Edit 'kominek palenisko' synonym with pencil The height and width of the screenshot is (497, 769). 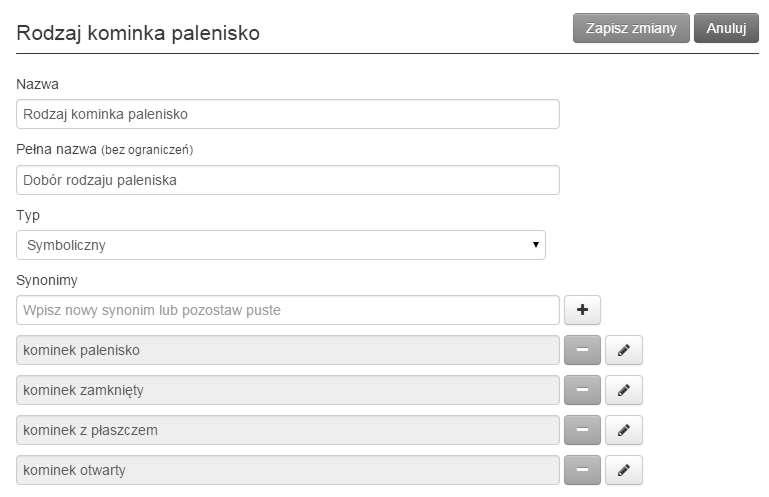click(624, 350)
